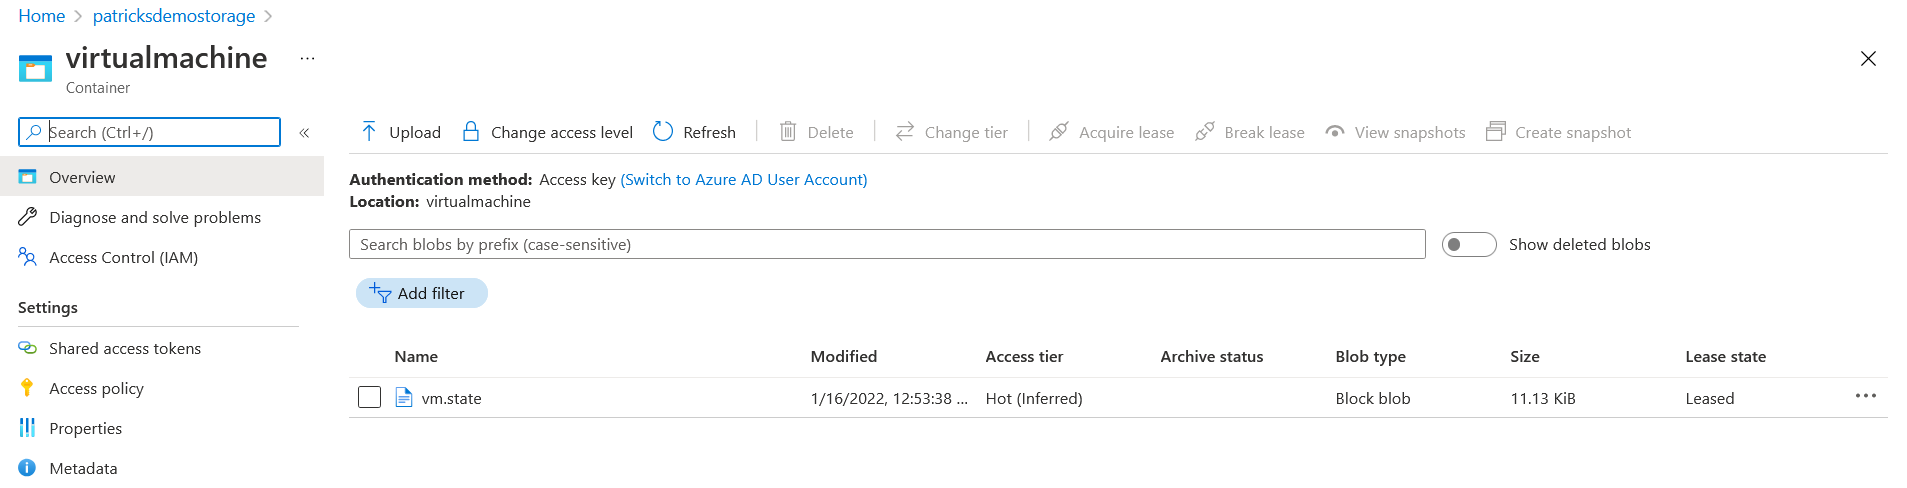
Task: Click the Upload arrow icon
Action: 369,132
